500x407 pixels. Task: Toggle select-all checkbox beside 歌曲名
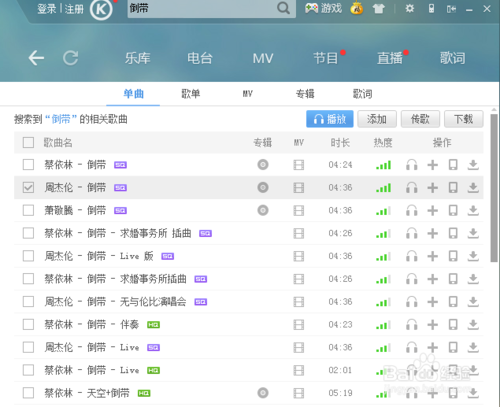(28, 143)
